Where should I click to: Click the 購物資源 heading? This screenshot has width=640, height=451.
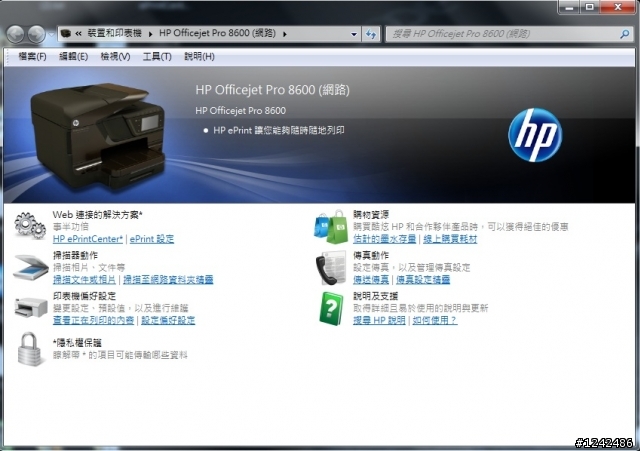[371, 215]
